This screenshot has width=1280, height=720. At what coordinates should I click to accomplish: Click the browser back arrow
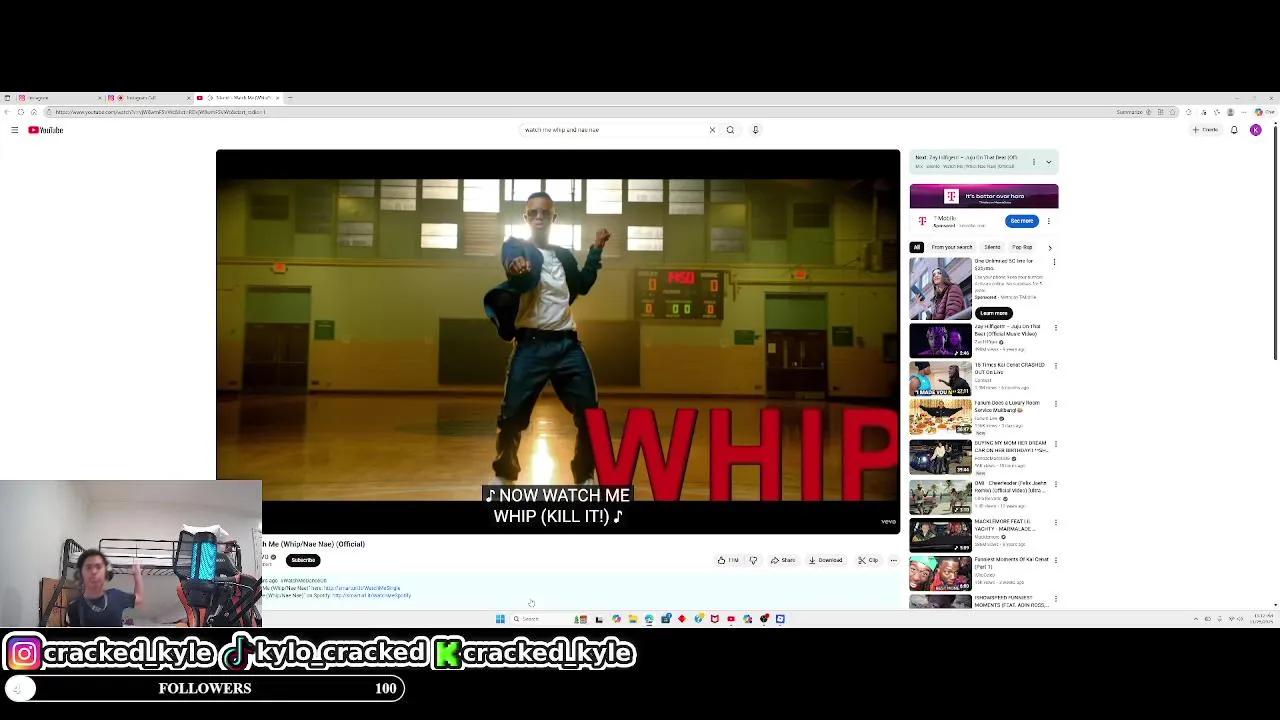[7, 112]
